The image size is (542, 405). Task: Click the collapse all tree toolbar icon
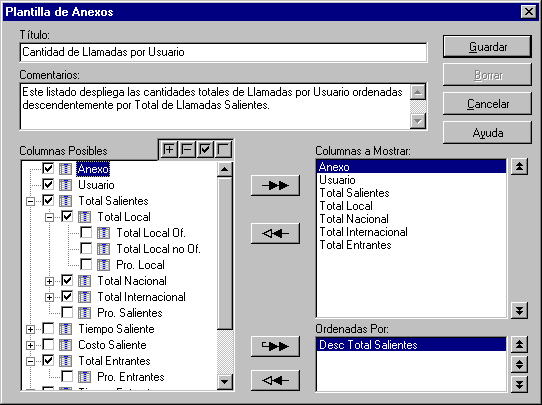tap(187, 150)
